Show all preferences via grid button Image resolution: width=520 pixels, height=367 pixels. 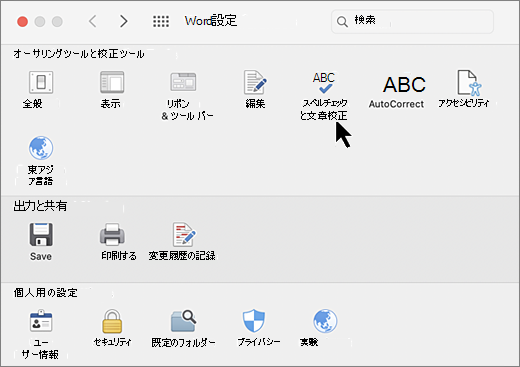pos(161,22)
